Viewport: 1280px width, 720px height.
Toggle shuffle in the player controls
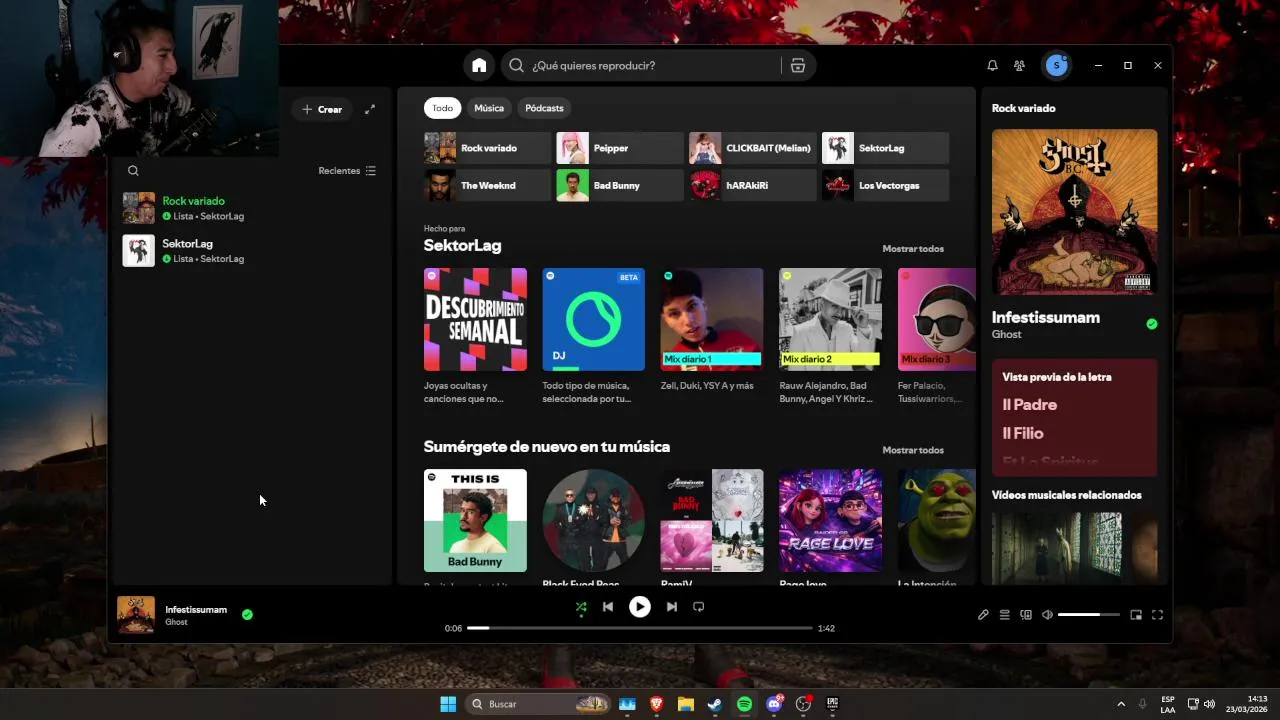coord(581,606)
